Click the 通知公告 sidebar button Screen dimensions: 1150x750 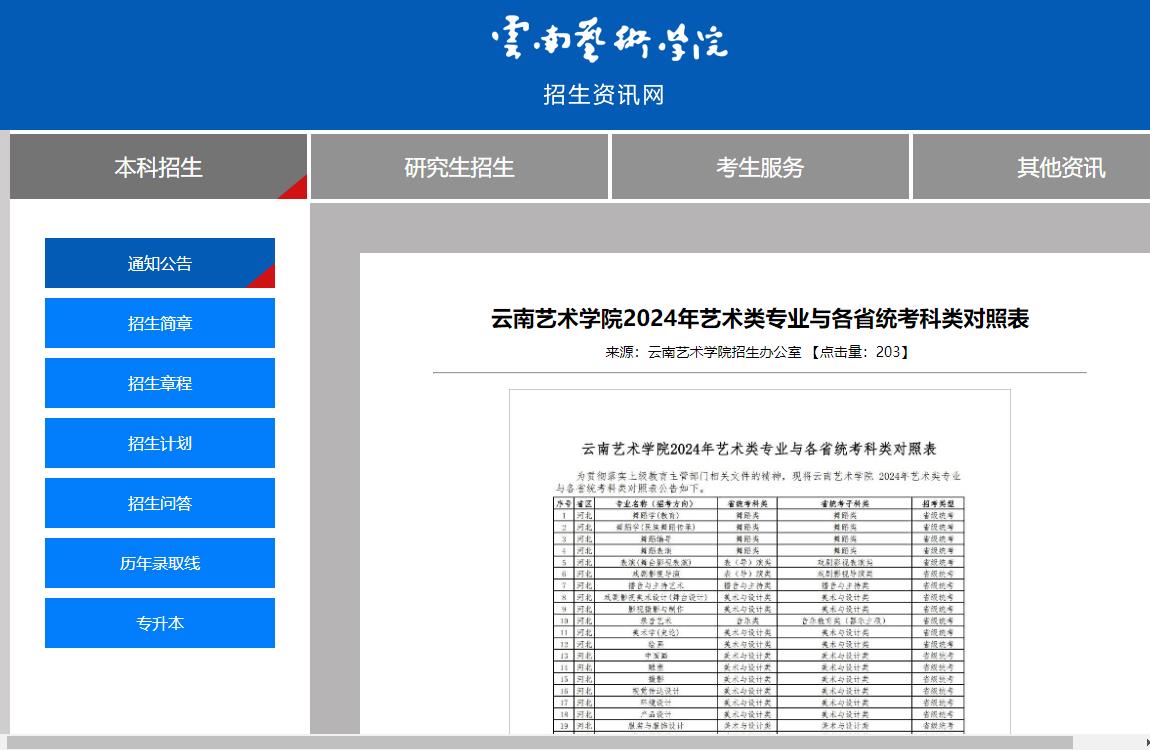coord(160,263)
